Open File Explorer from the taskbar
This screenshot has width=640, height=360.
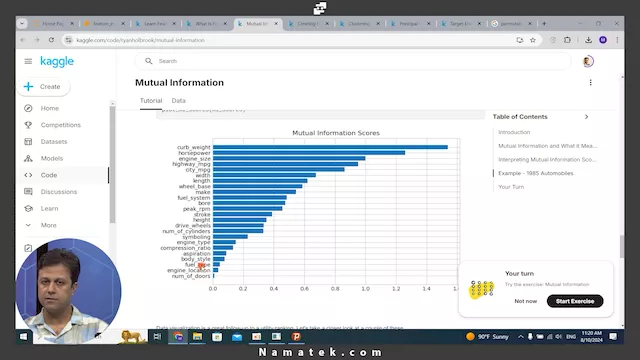[198, 337]
